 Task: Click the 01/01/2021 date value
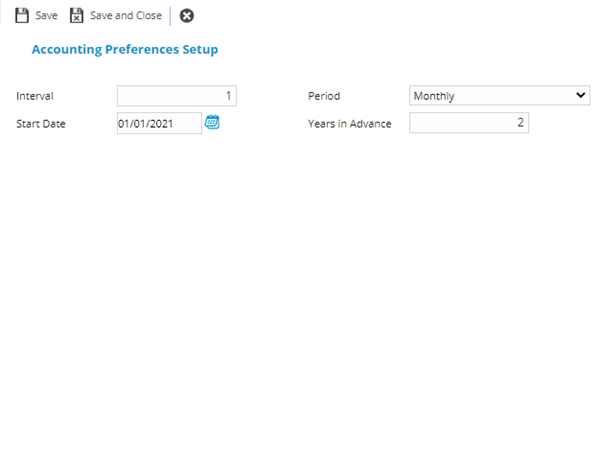pyautogui.click(x=146, y=123)
